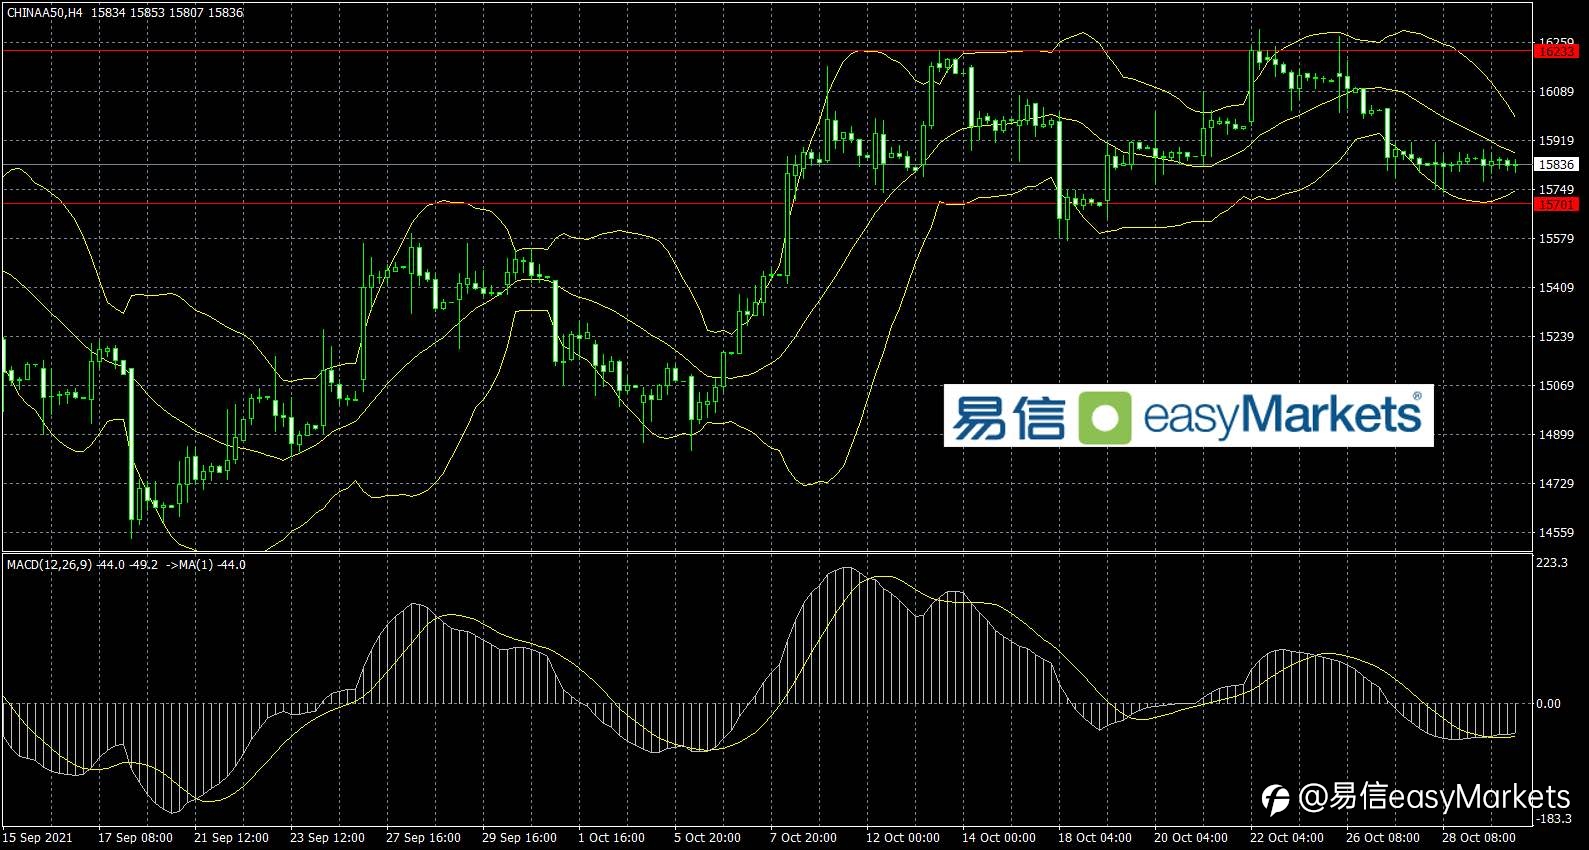The image size is (1589, 850).
Task: Click the 0.00 MACD zero level label
Action: point(1548,704)
